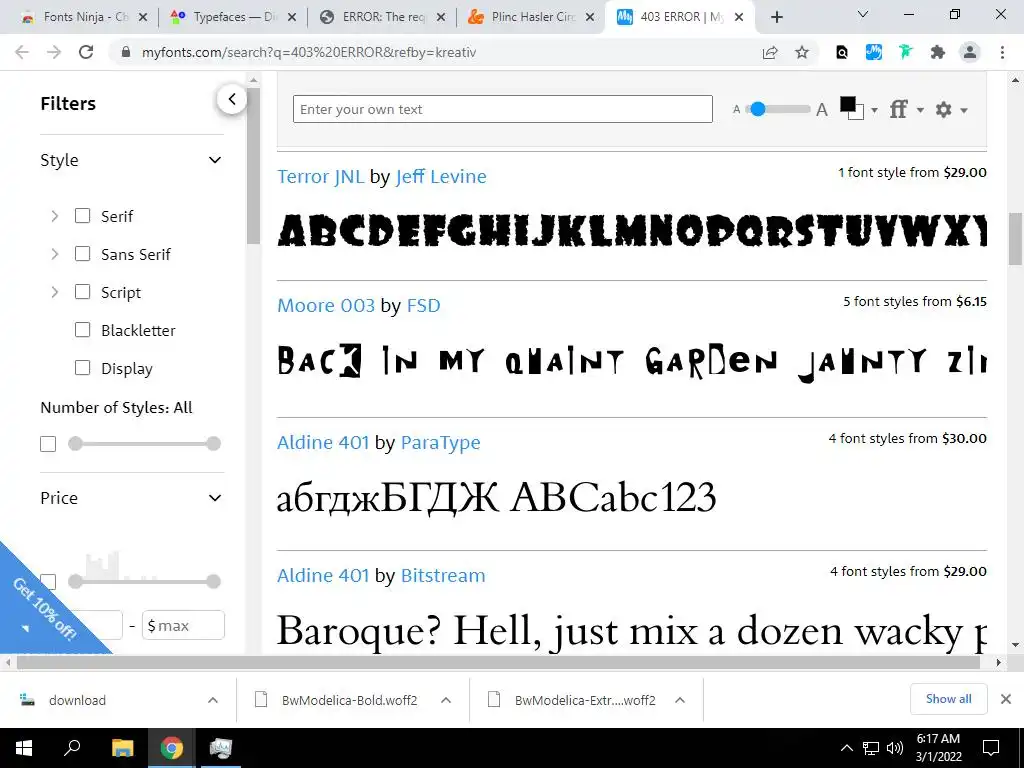Collapse the Price filter section
The image size is (1024, 768).
pyautogui.click(x=215, y=498)
